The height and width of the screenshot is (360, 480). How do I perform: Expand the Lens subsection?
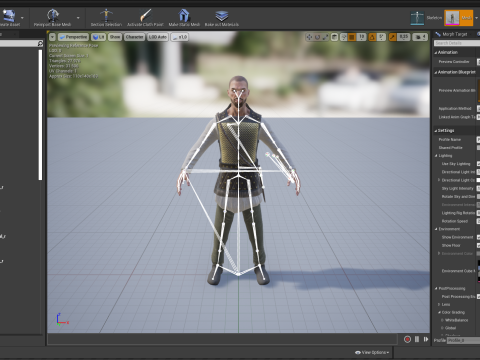tap(439, 304)
